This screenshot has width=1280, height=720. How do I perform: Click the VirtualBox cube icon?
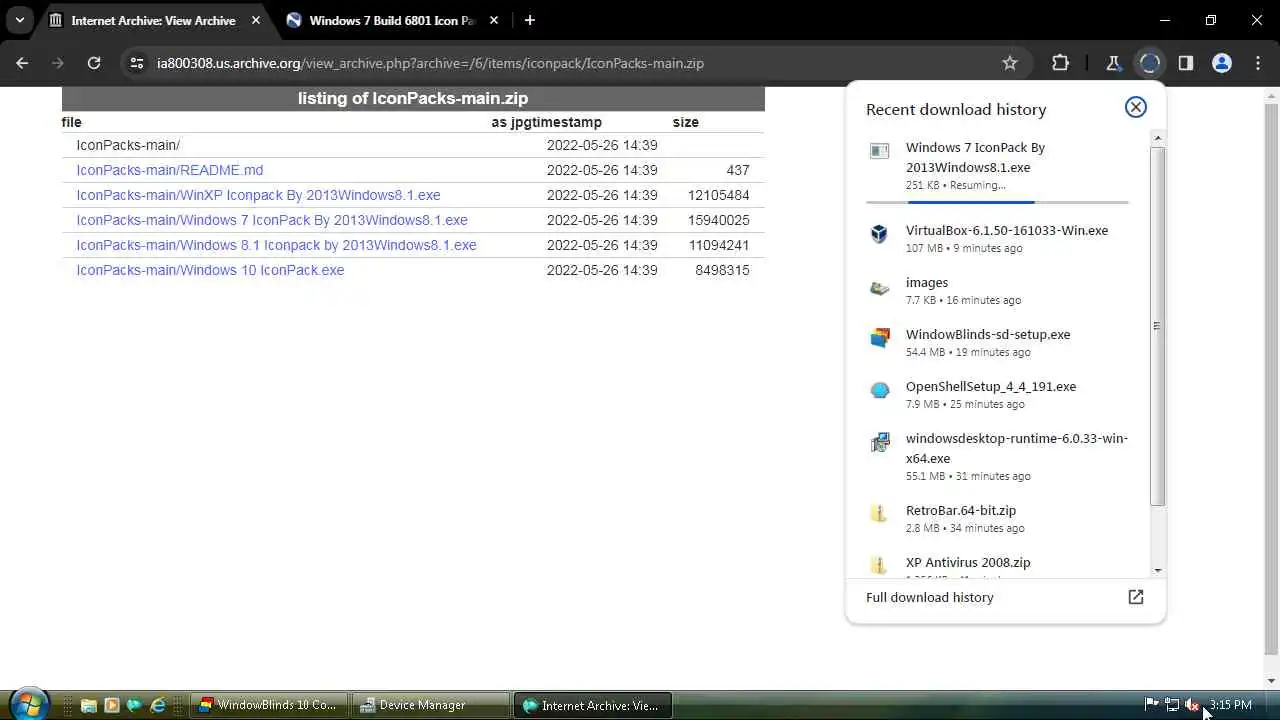coord(879,234)
